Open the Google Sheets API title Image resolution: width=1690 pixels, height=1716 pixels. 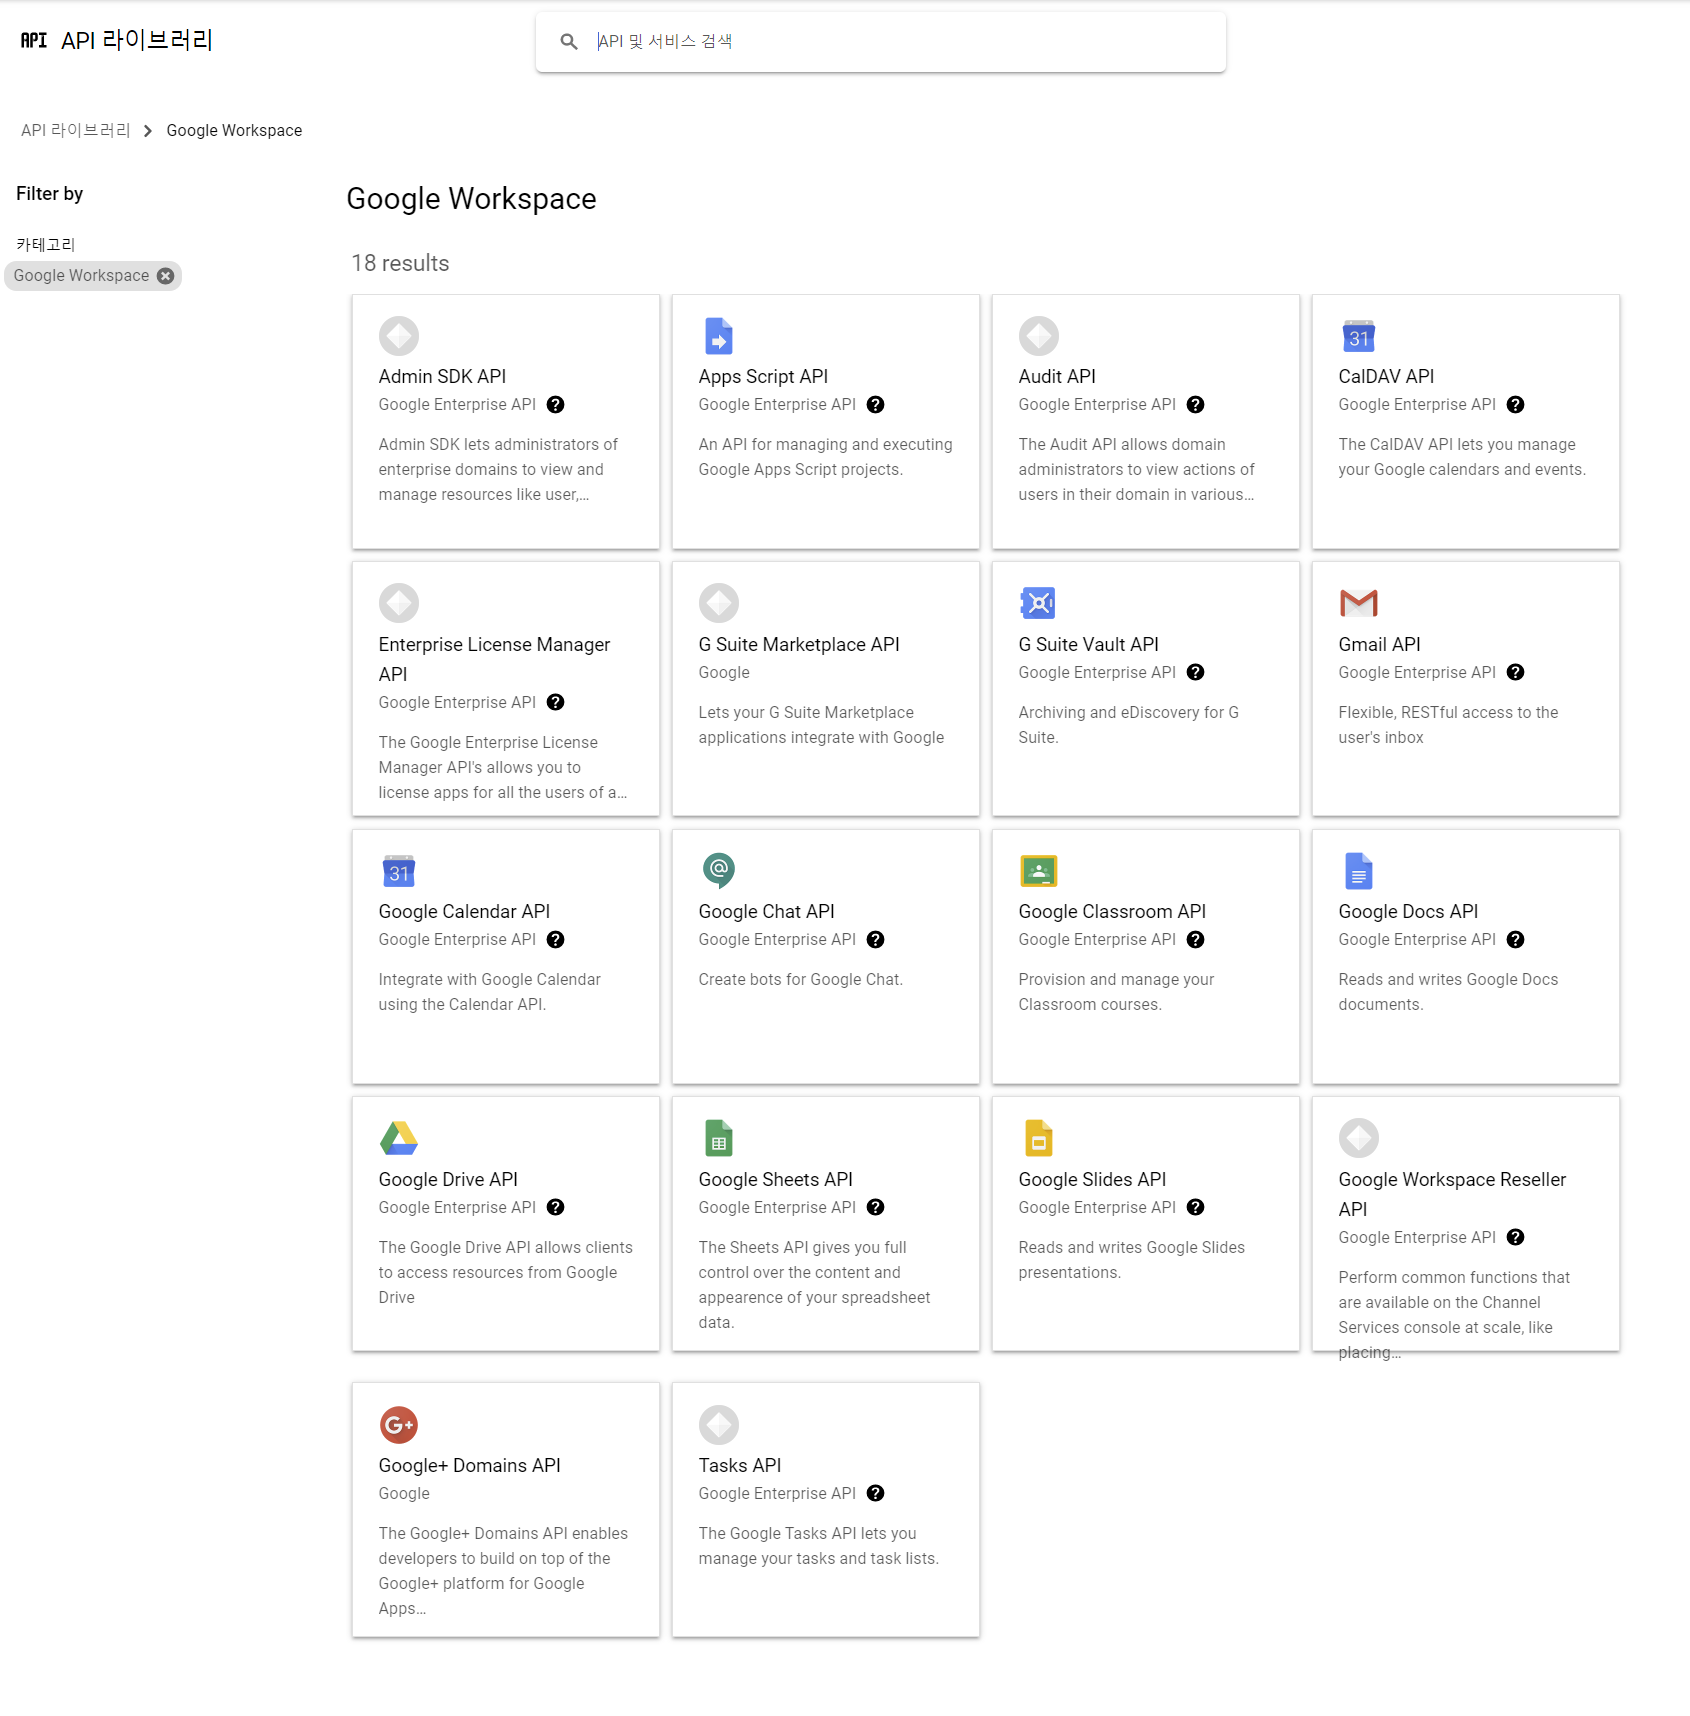(x=775, y=1179)
